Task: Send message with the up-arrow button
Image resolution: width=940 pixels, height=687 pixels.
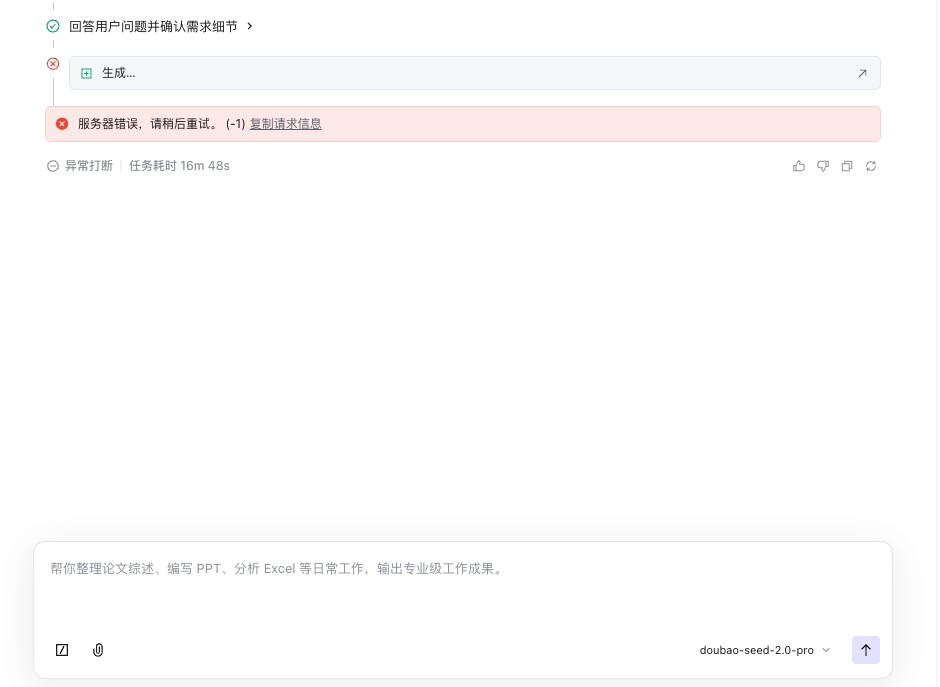Action: [866, 650]
